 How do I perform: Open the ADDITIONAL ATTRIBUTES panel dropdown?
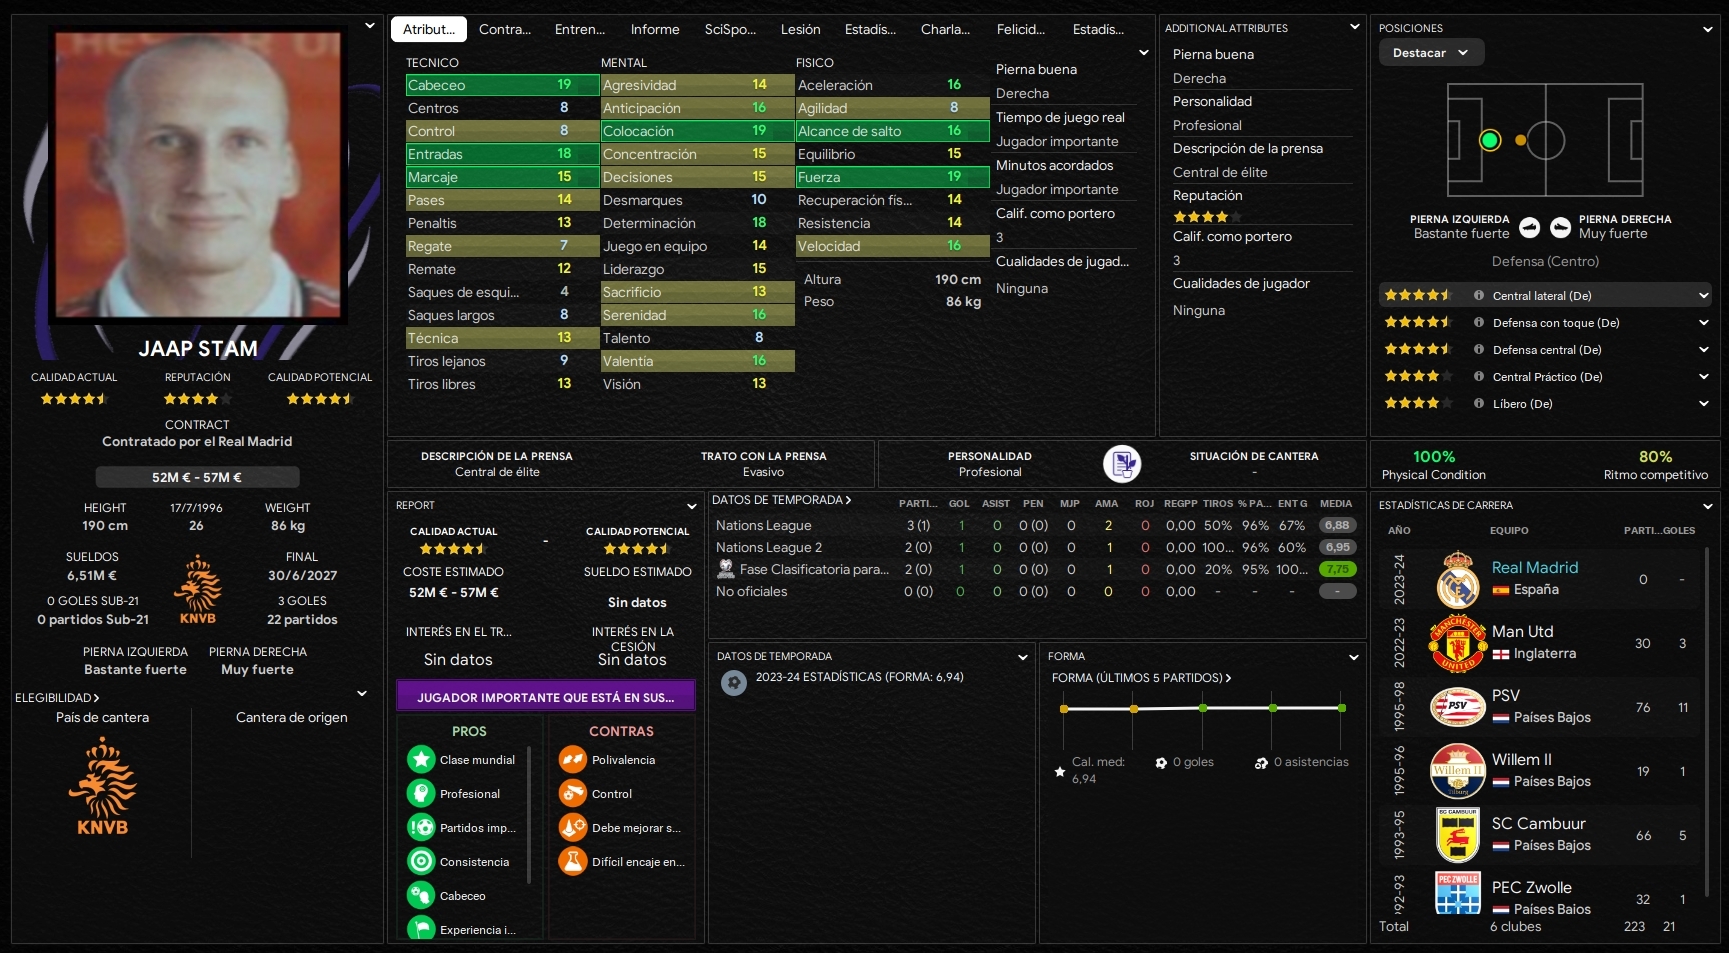coord(1355,28)
